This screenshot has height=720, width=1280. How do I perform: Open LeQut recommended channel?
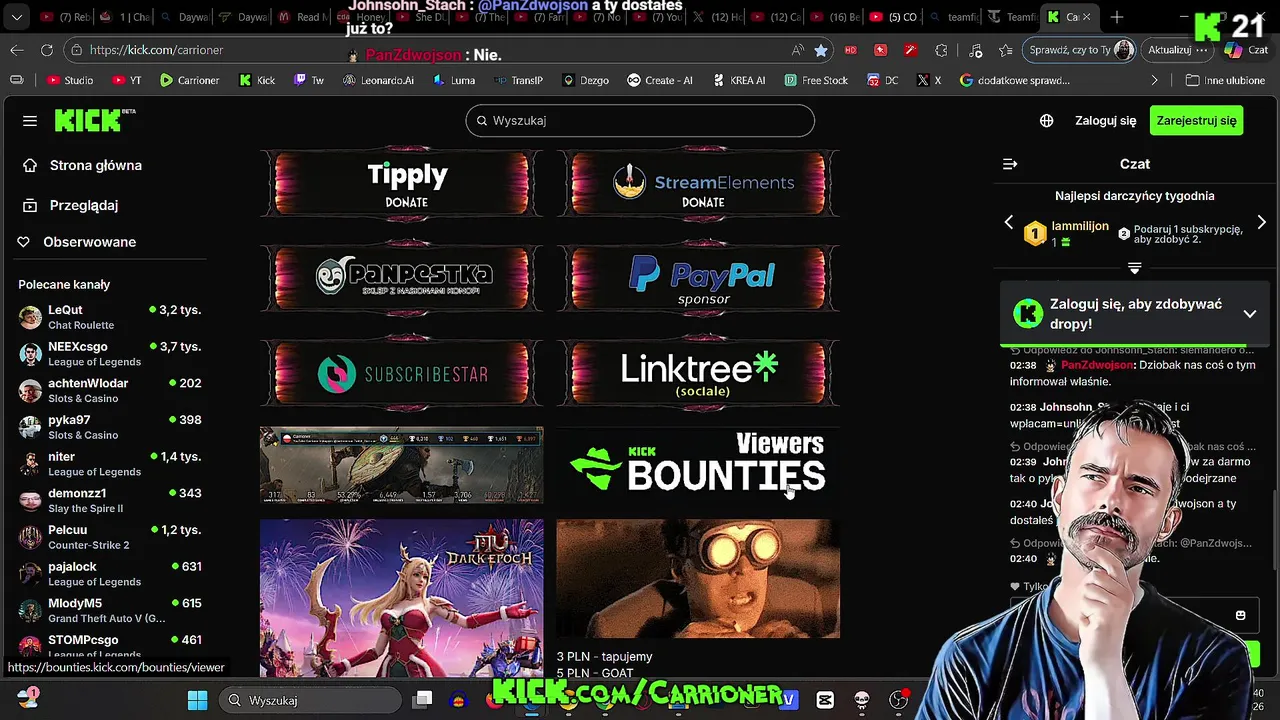click(x=110, y=317)
